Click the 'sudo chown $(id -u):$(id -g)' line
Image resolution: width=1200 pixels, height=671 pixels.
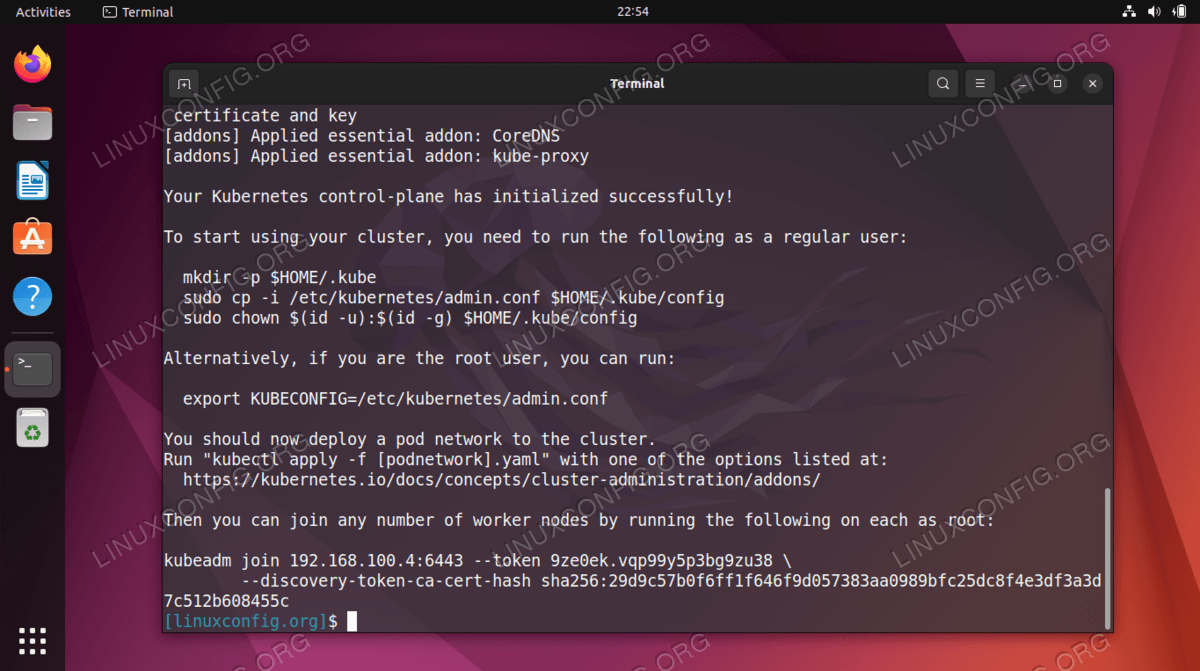pos(410,318)
